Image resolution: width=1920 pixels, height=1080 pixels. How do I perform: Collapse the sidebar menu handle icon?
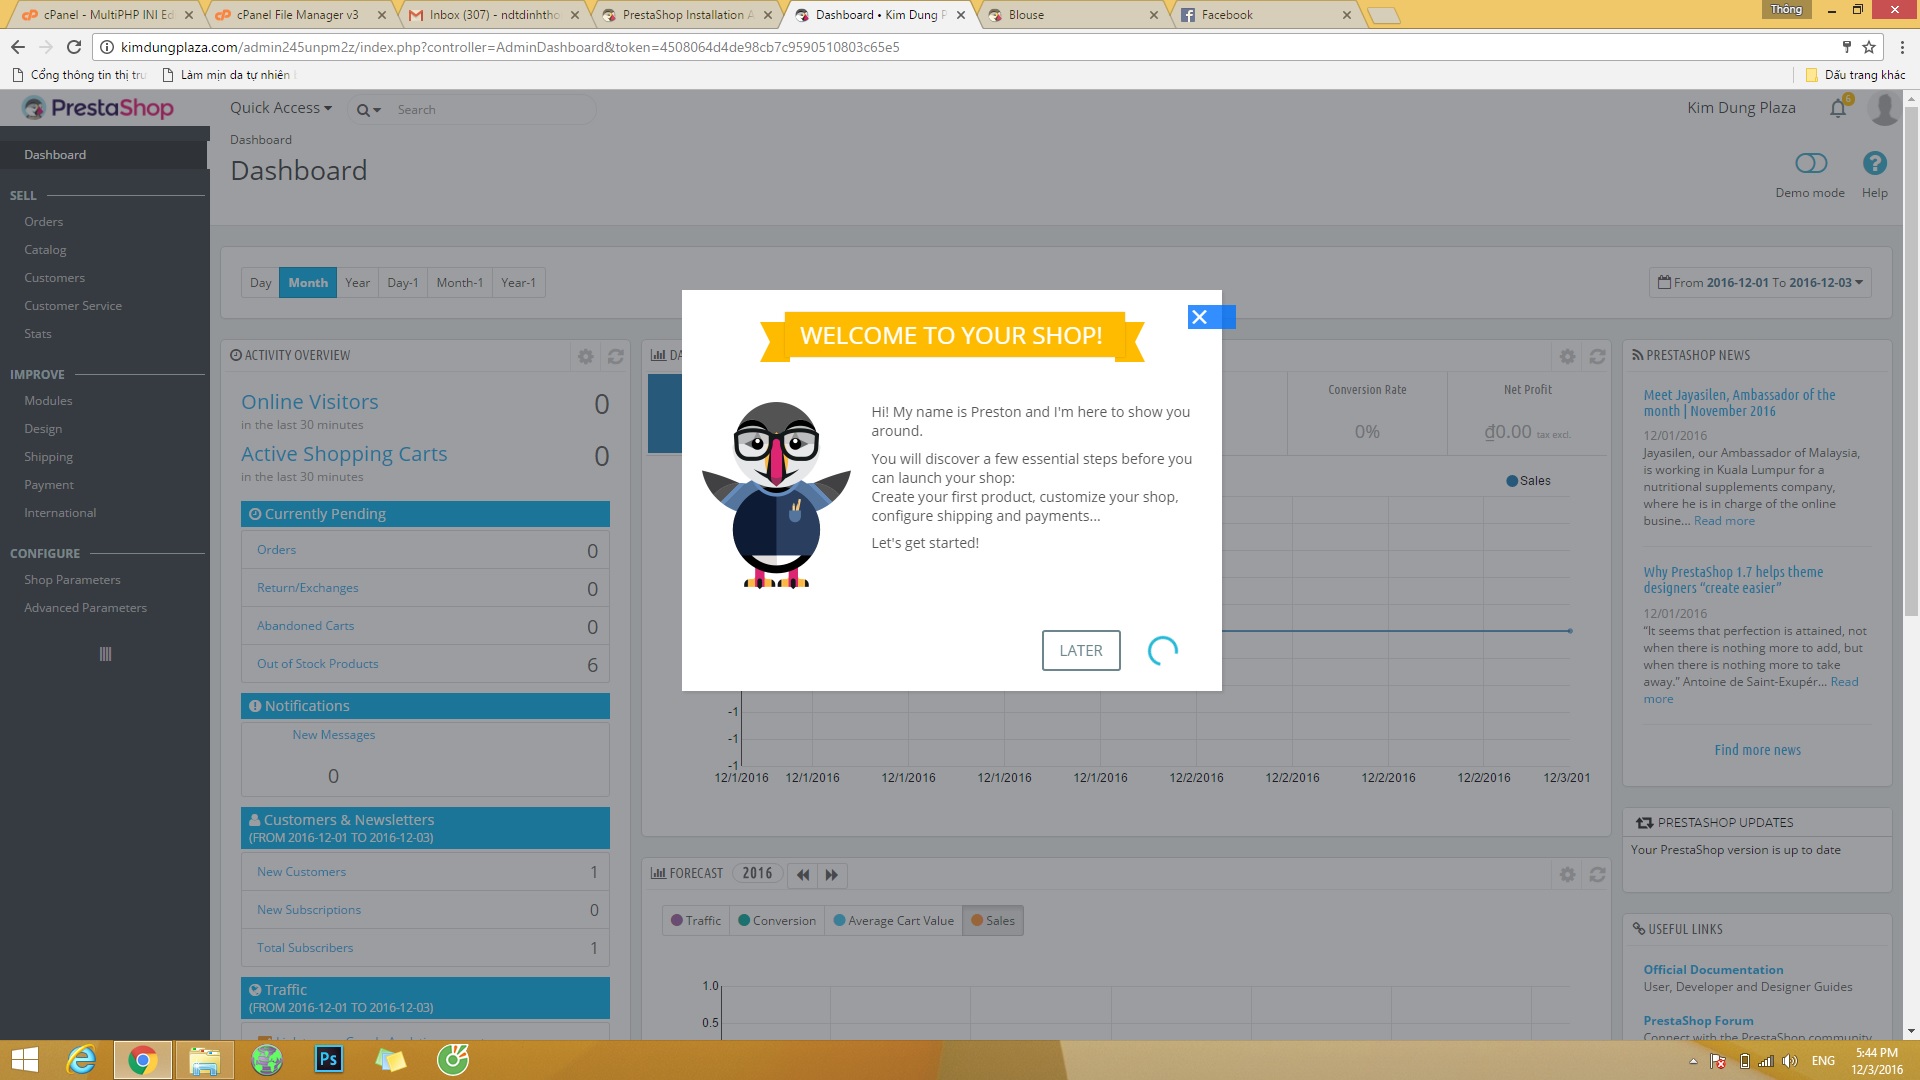click(105, 654)
